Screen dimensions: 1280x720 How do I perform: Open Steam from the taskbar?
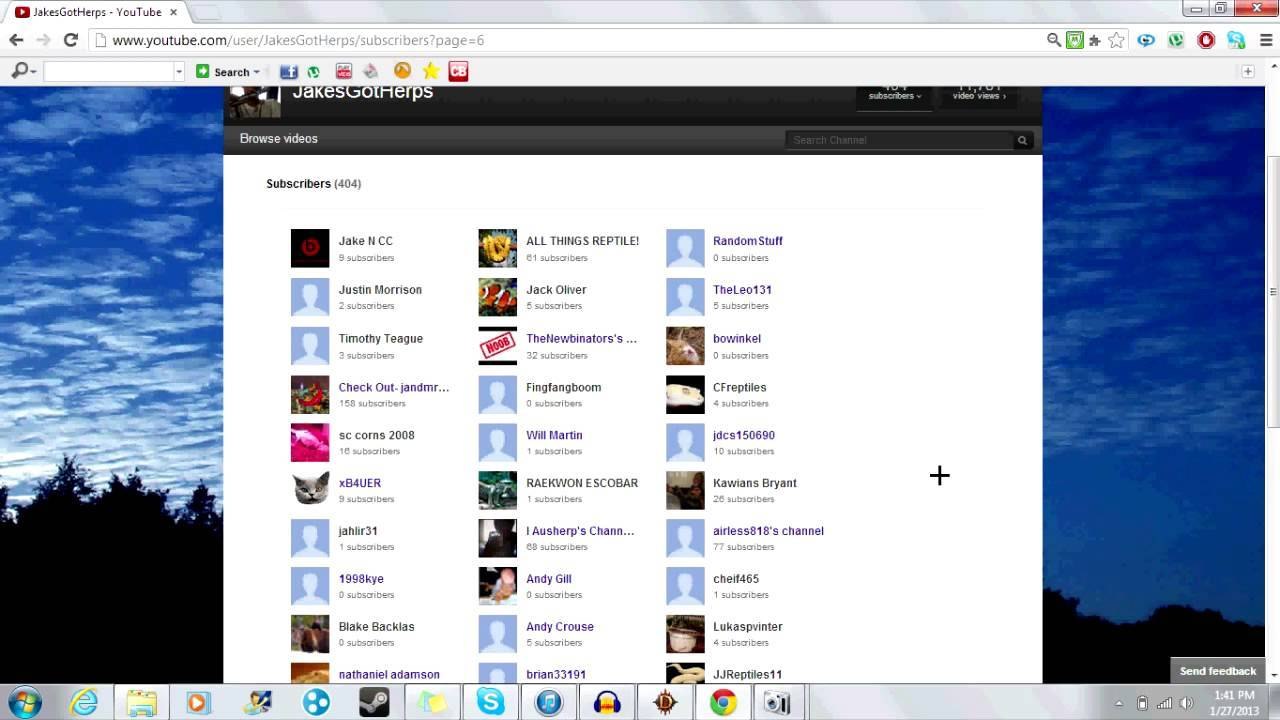(375, 702)
